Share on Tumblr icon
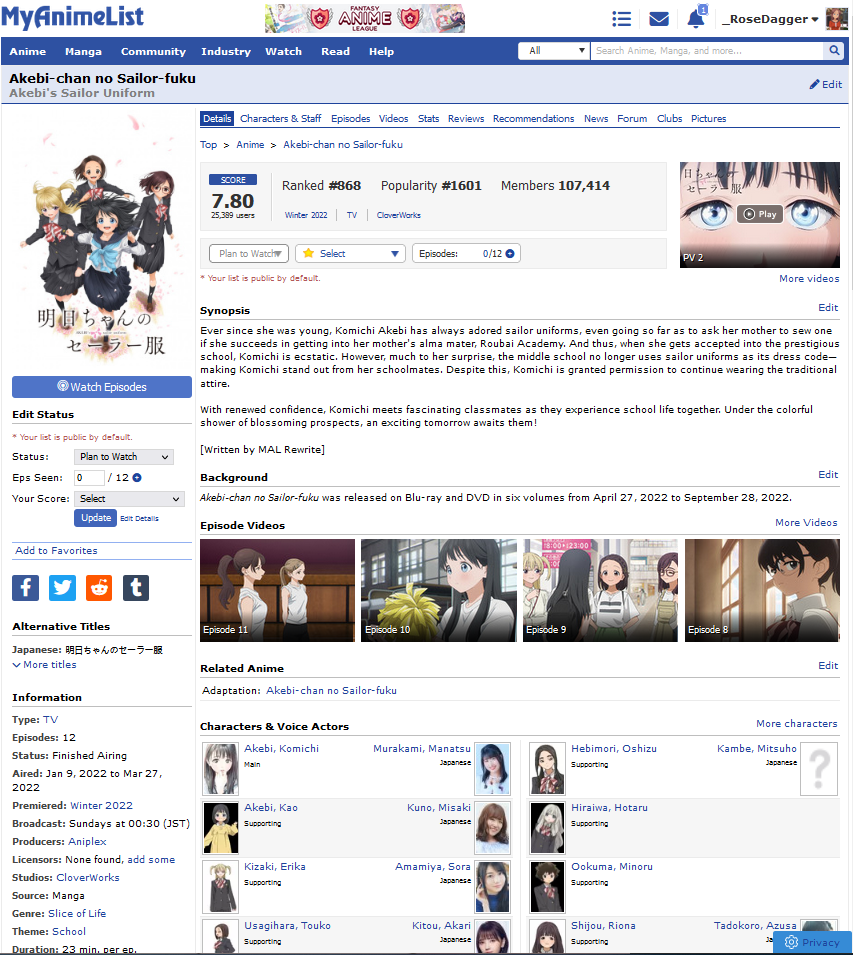 [x=136, y=588]
